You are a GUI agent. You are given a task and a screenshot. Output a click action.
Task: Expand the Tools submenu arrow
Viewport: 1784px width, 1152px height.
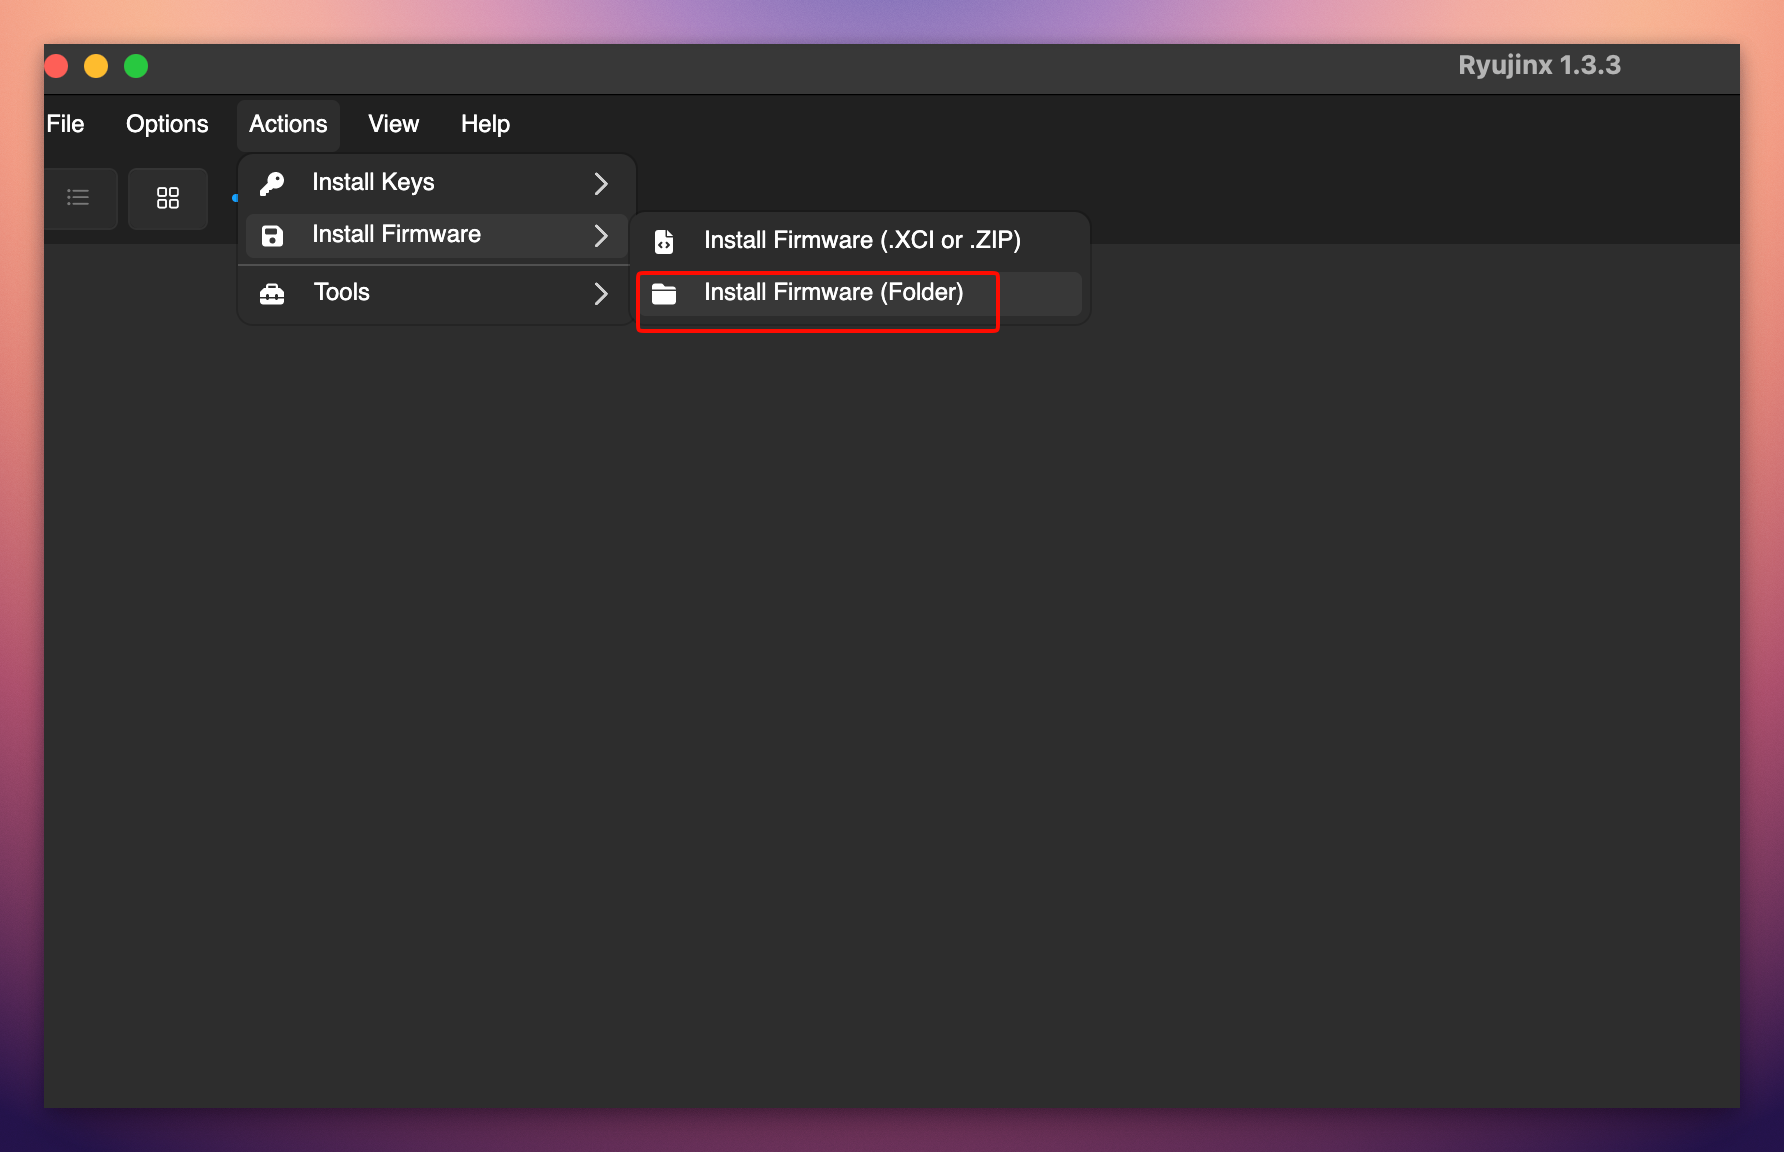click(601, 293)
